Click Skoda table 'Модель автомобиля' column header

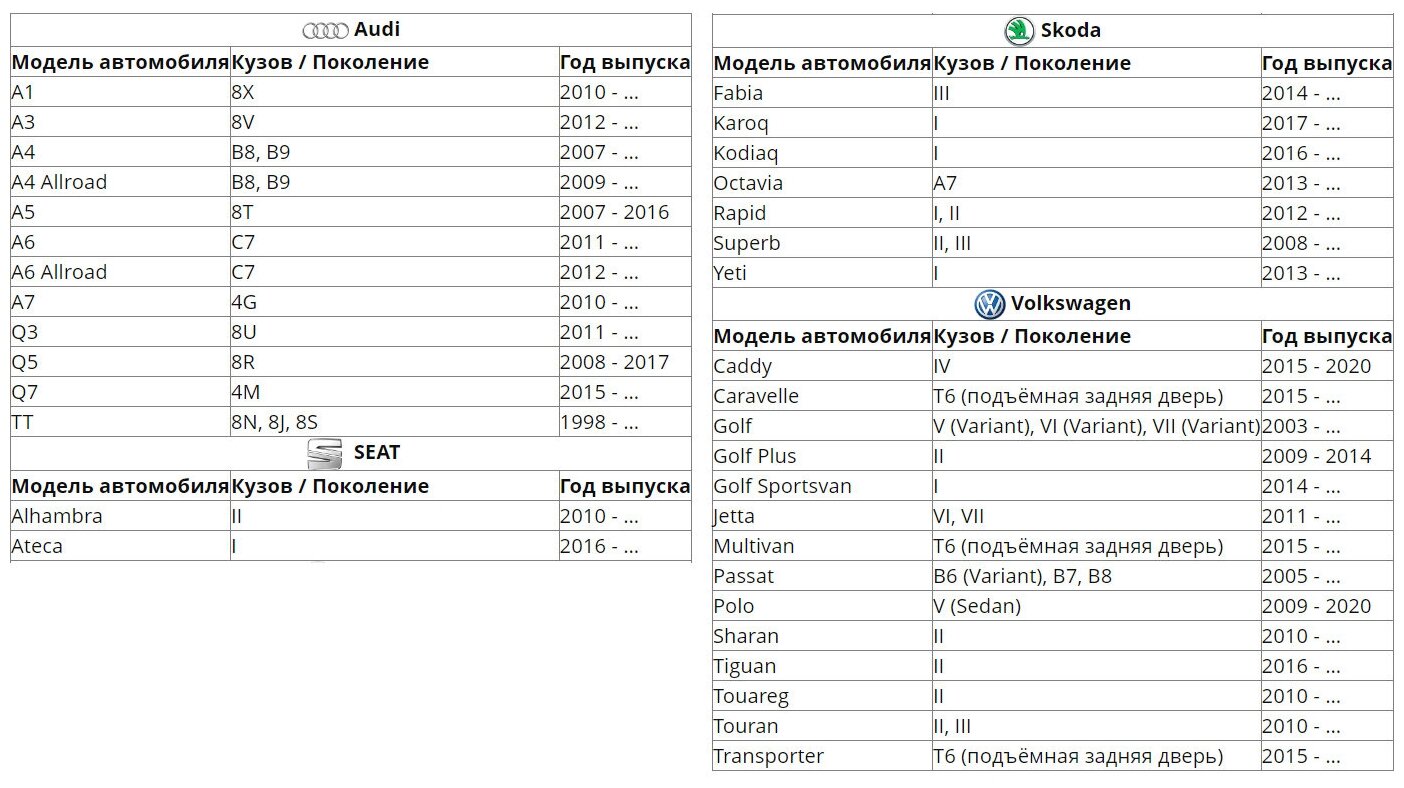pyautogui.click(x=822, y=63)
